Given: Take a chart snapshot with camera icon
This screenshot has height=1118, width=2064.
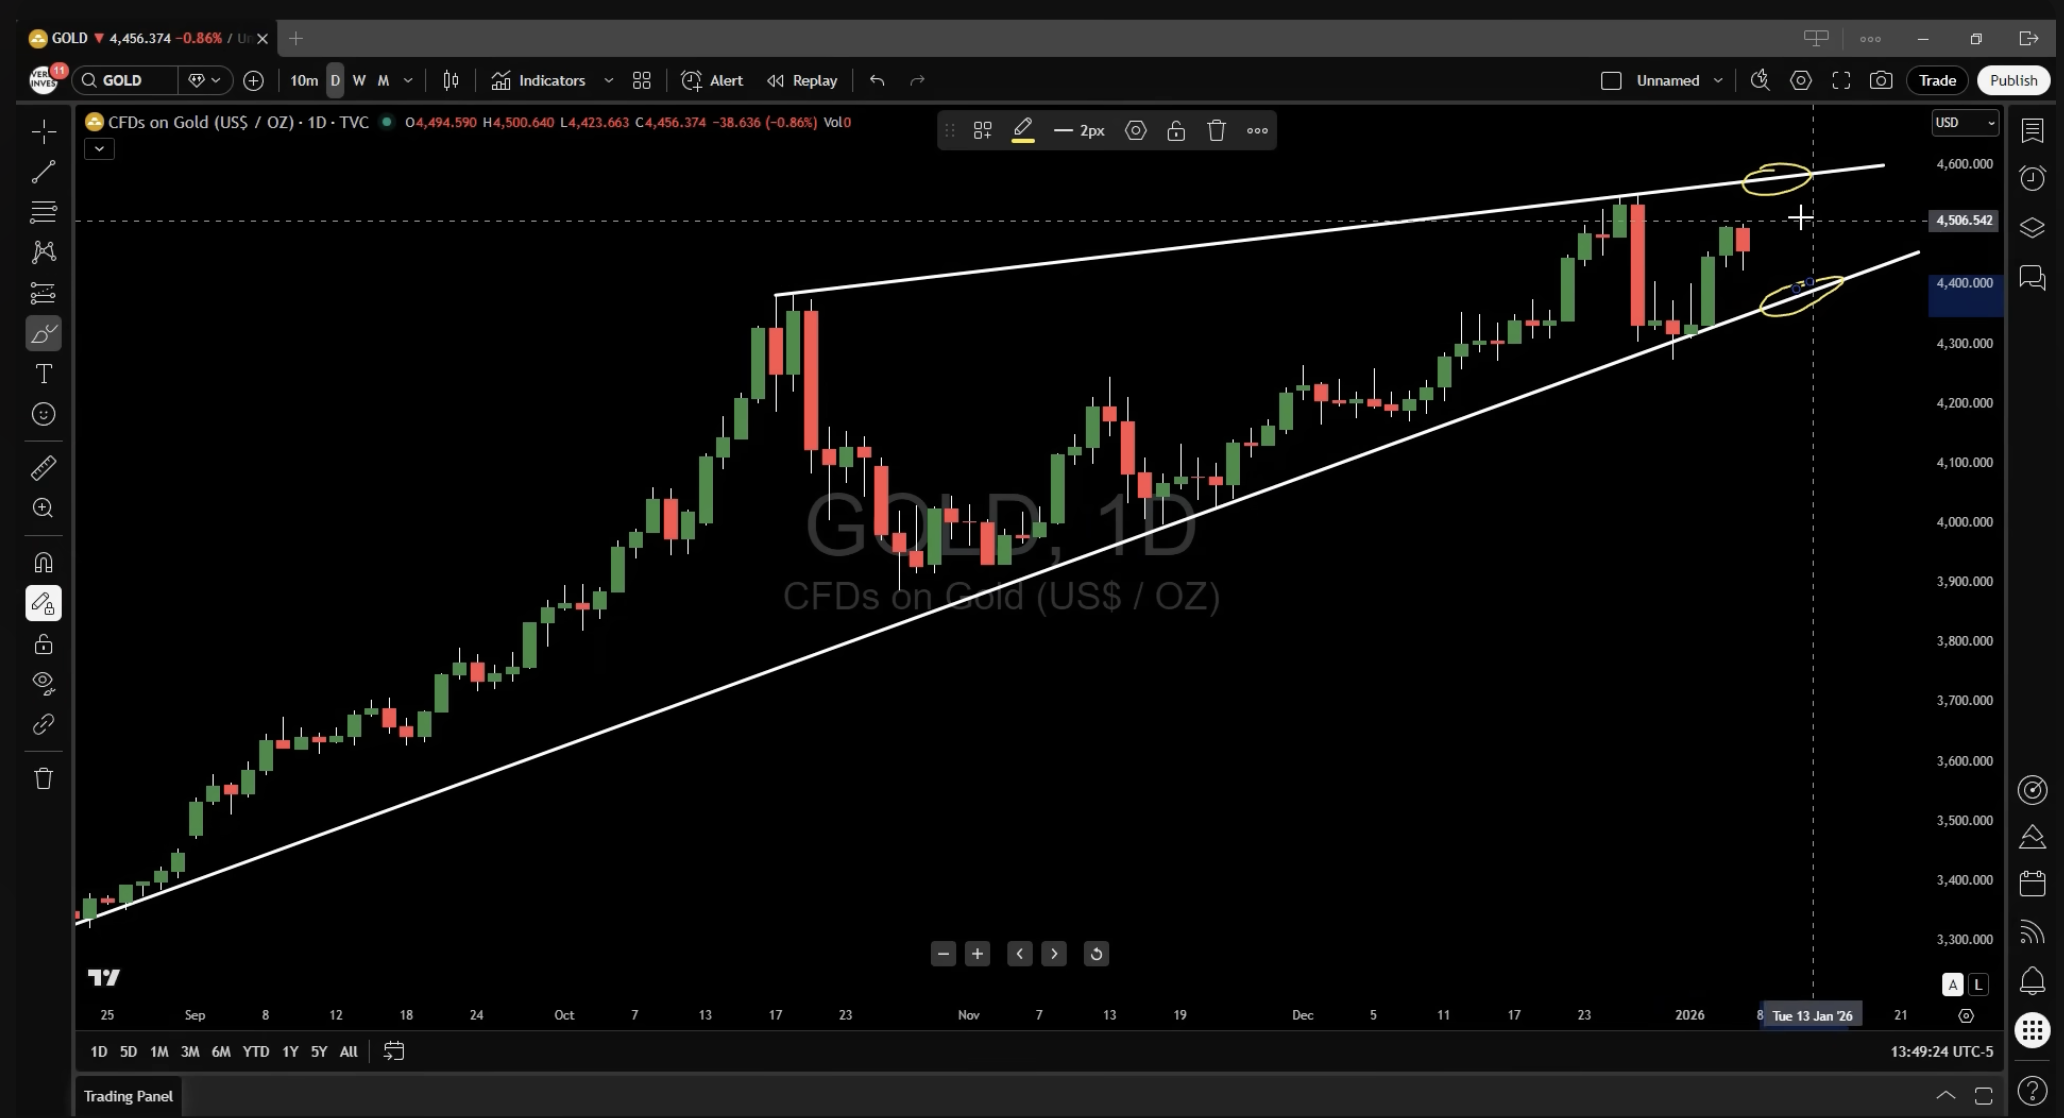Looking at the screenshot, I should (1881, 80).
